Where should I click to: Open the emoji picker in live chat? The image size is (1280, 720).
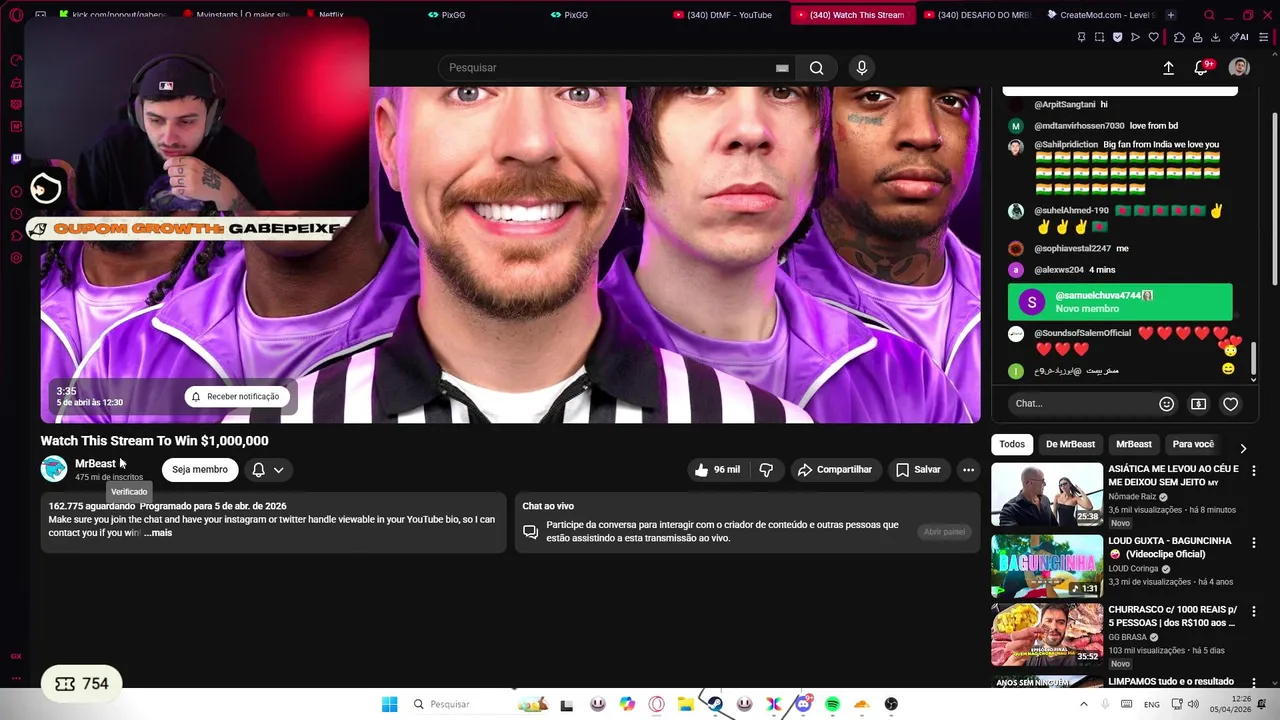[x=1166, y=404]
